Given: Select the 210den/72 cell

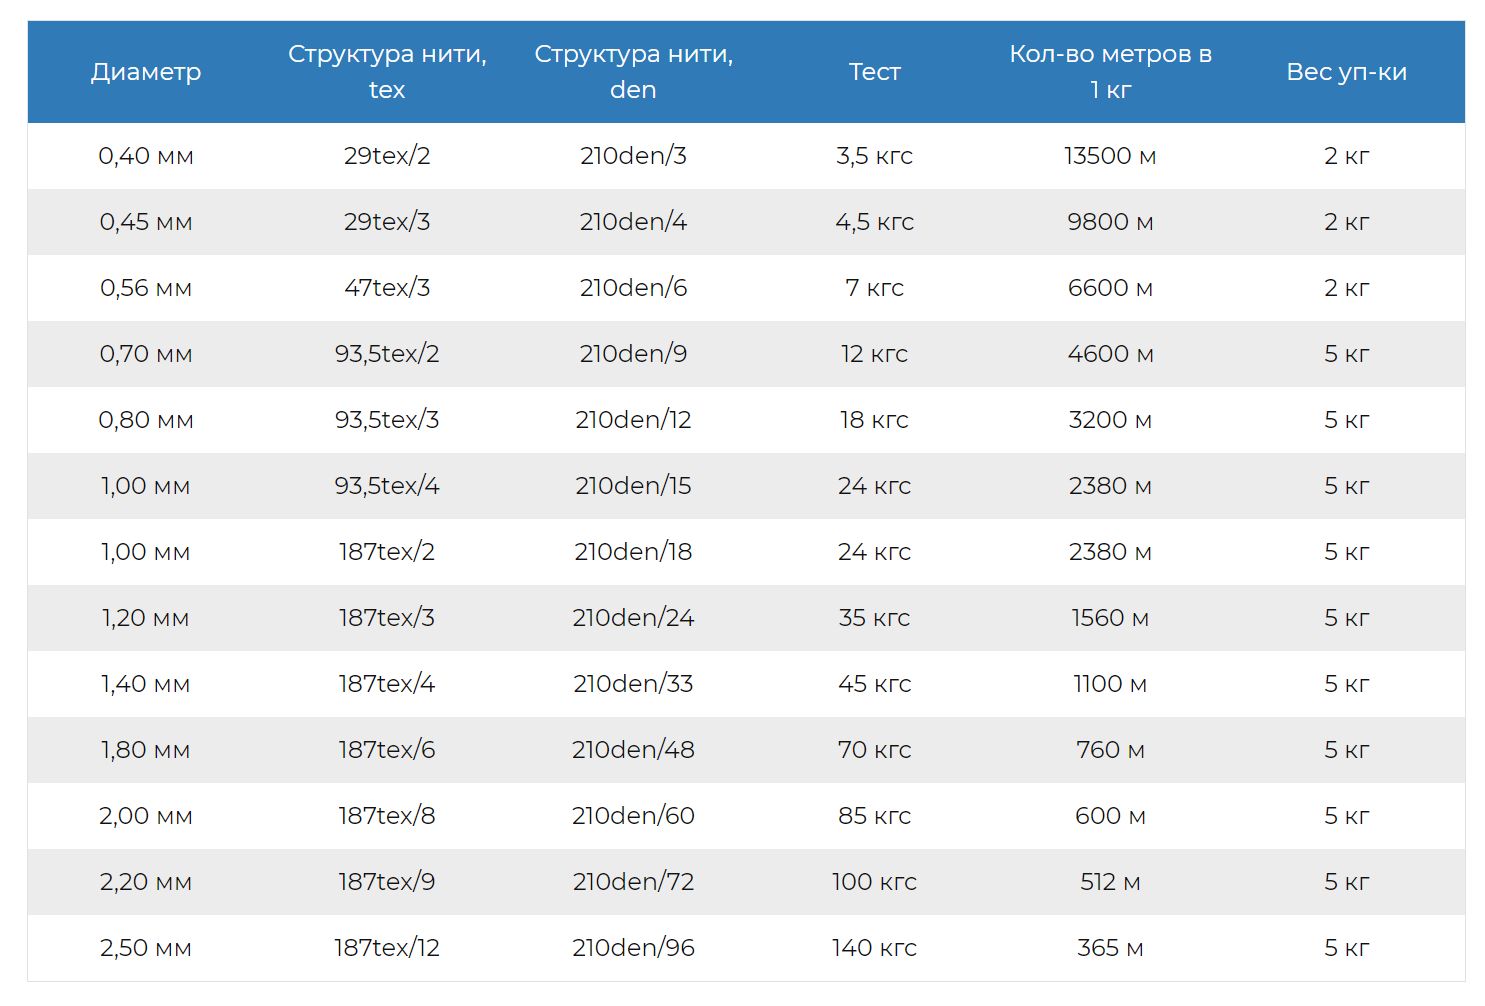Looking at the screenshot, I should coord(633,882).
